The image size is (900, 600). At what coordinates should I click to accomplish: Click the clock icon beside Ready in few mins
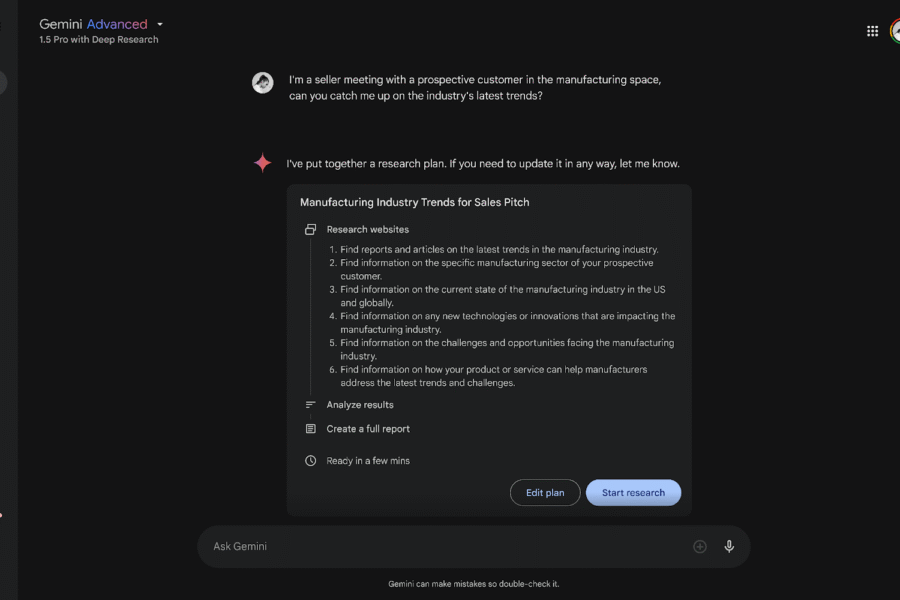[x=309, y=460]
